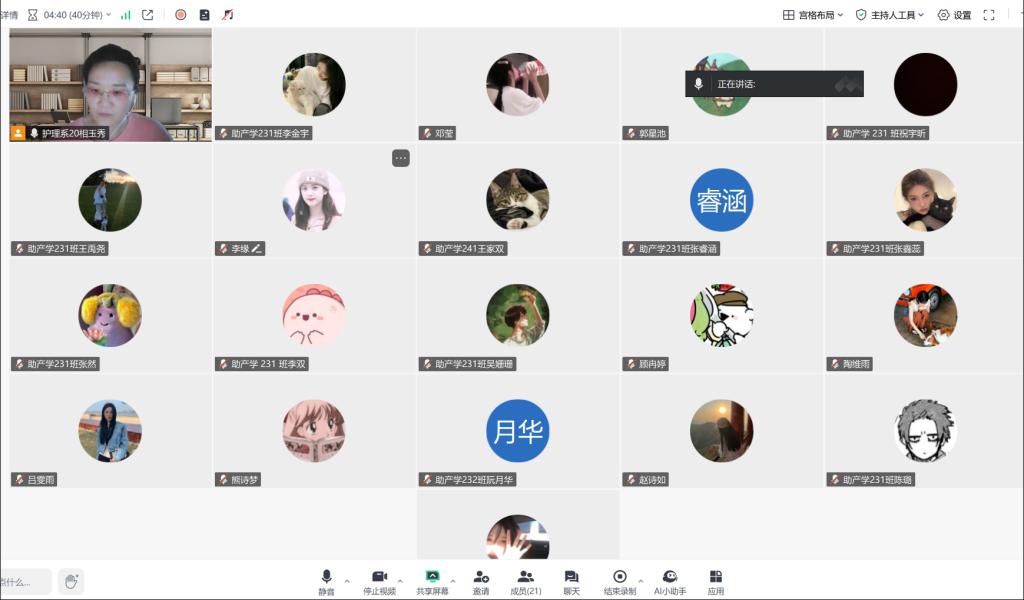Open the 成员(21) members list

pos(525,581)
